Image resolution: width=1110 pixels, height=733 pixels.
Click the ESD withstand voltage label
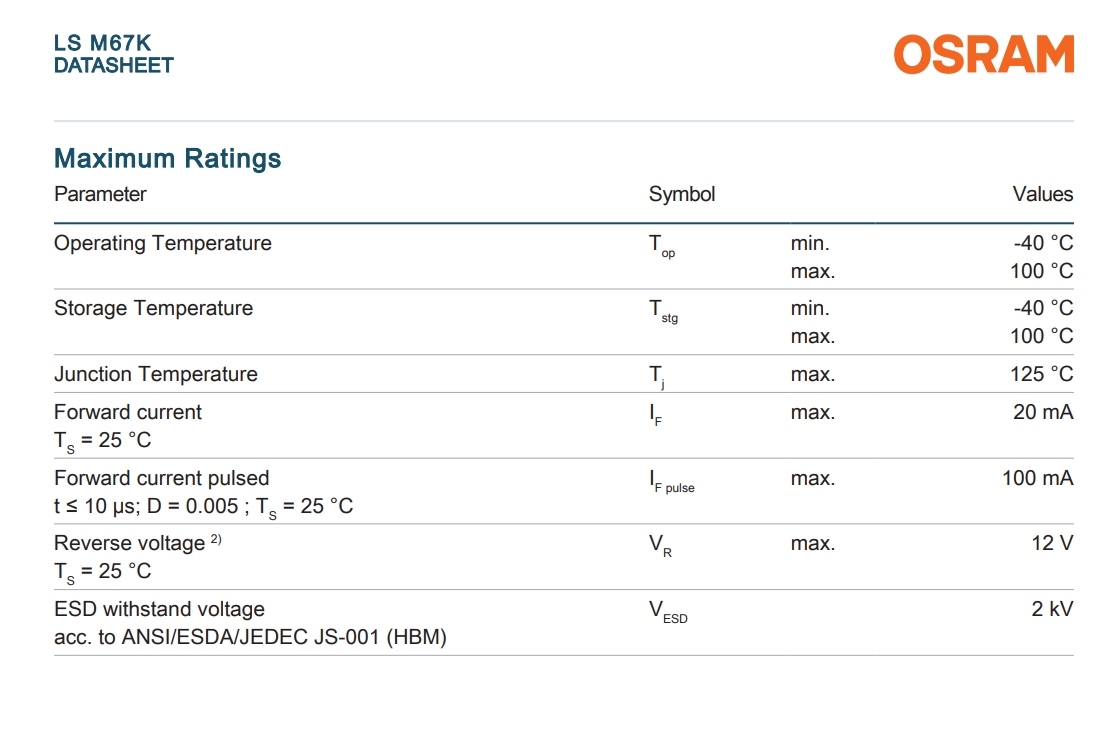[159, 609]
